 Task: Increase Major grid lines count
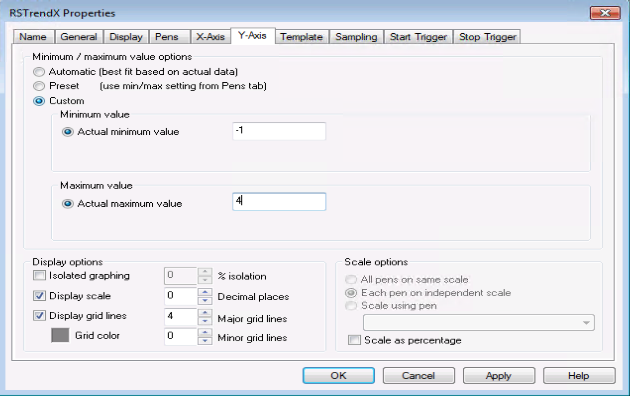click(205, 312)
